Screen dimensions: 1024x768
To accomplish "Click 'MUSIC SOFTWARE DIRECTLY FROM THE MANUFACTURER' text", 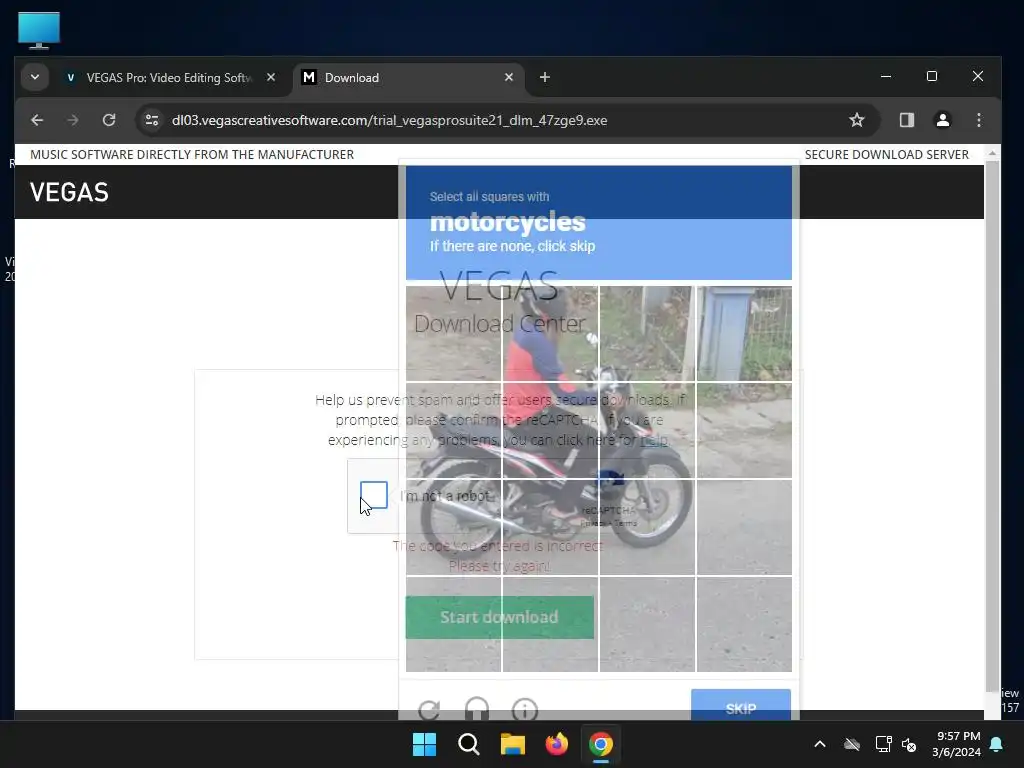I will (x=192, y=155).
